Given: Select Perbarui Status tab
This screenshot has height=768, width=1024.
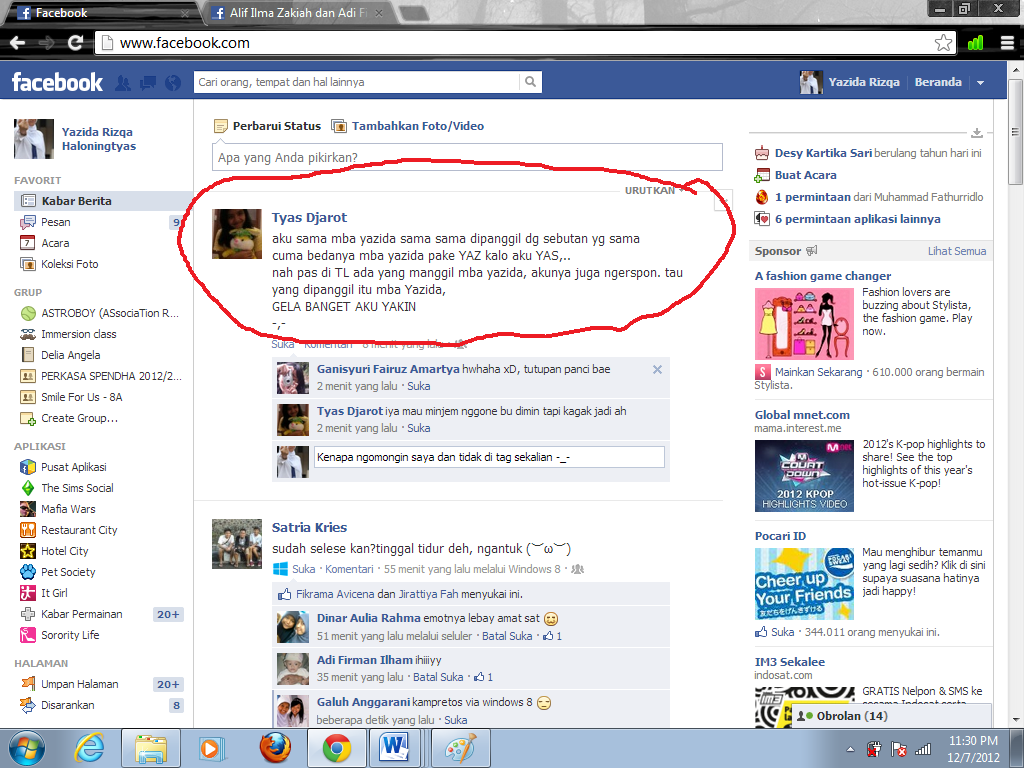Looking at the screenshot, I should pyautogui.click(x=268, y=126).
